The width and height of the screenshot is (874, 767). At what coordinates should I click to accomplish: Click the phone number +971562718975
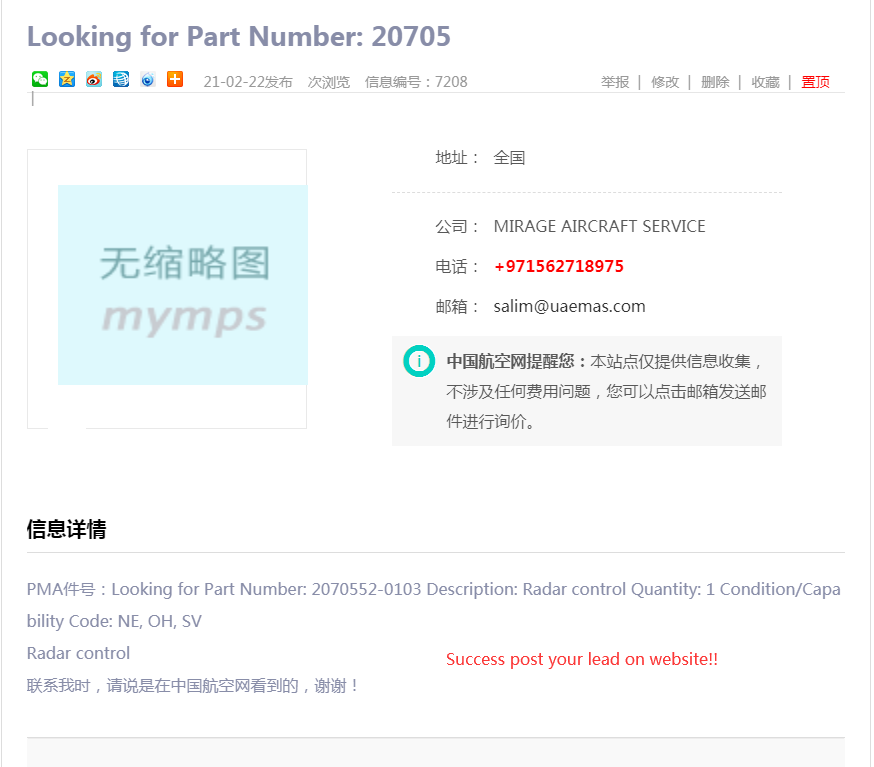558,267
